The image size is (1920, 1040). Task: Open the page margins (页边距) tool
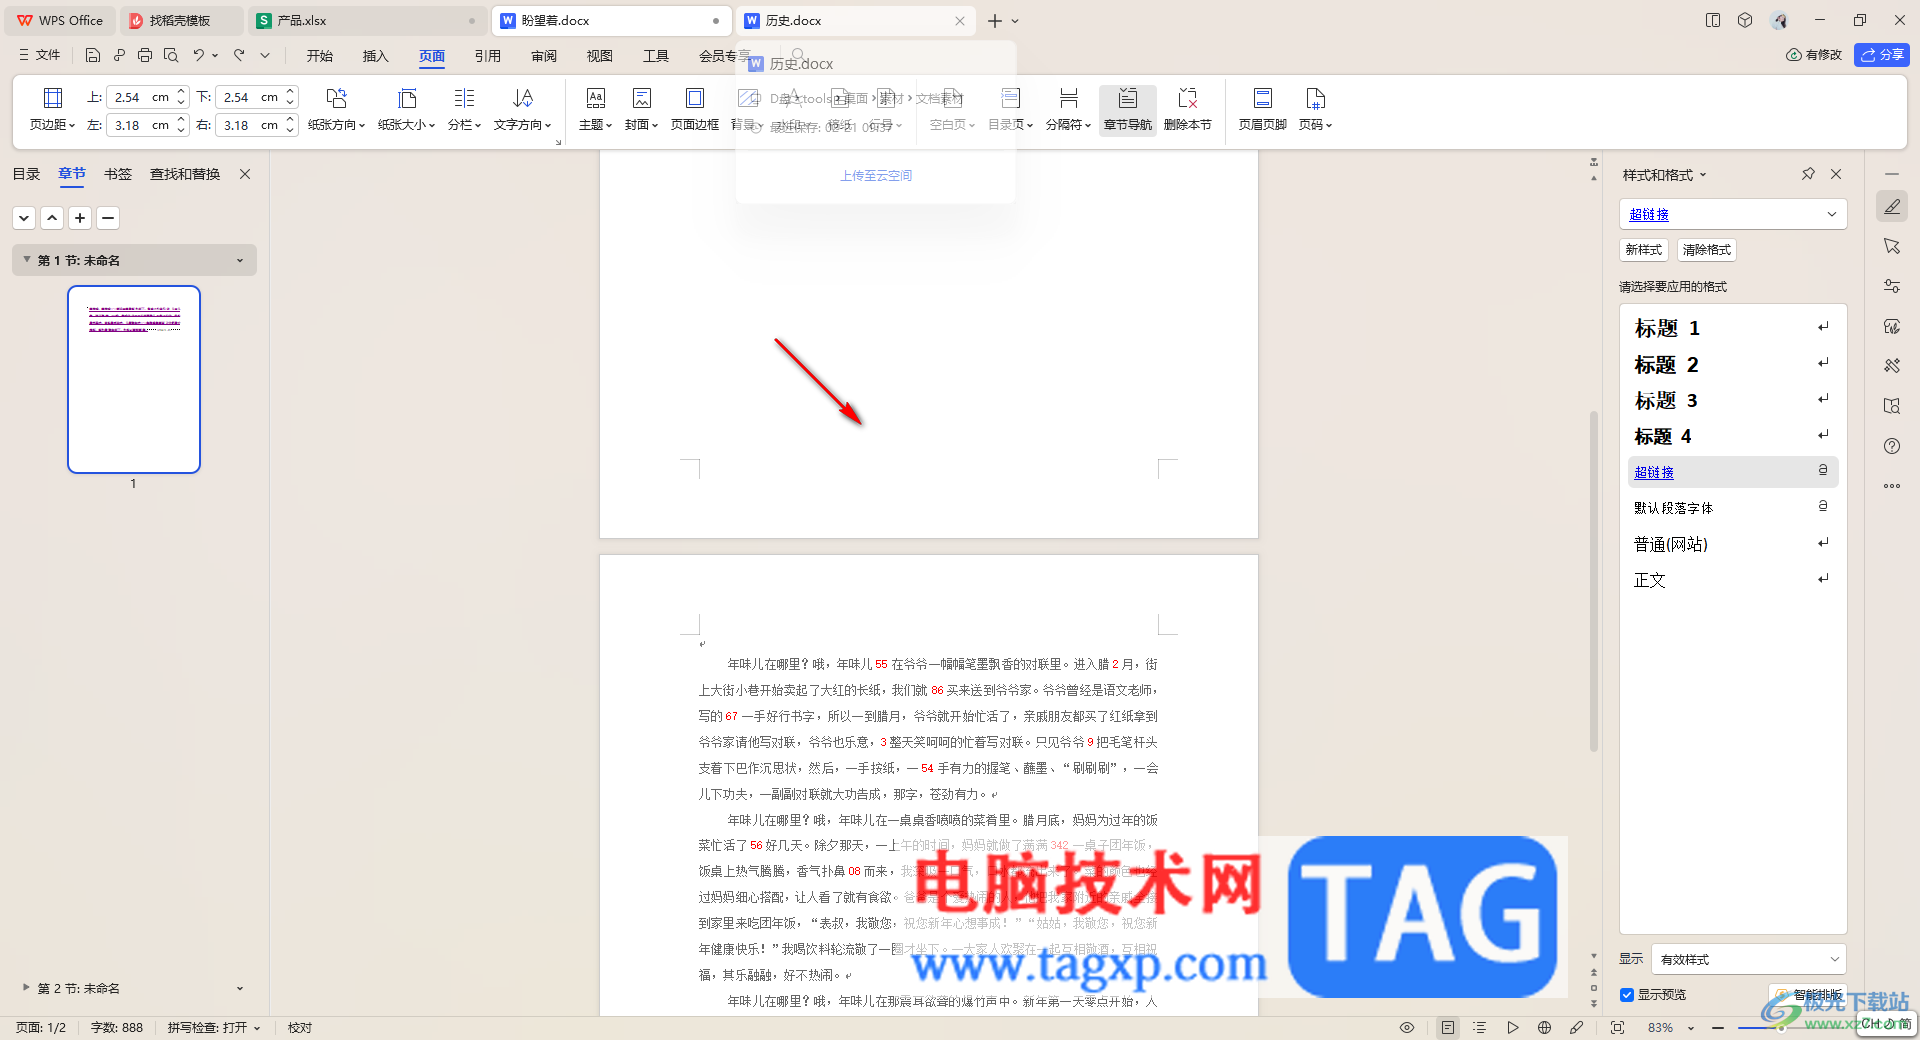pyautogui.click(x=52, y=109)
